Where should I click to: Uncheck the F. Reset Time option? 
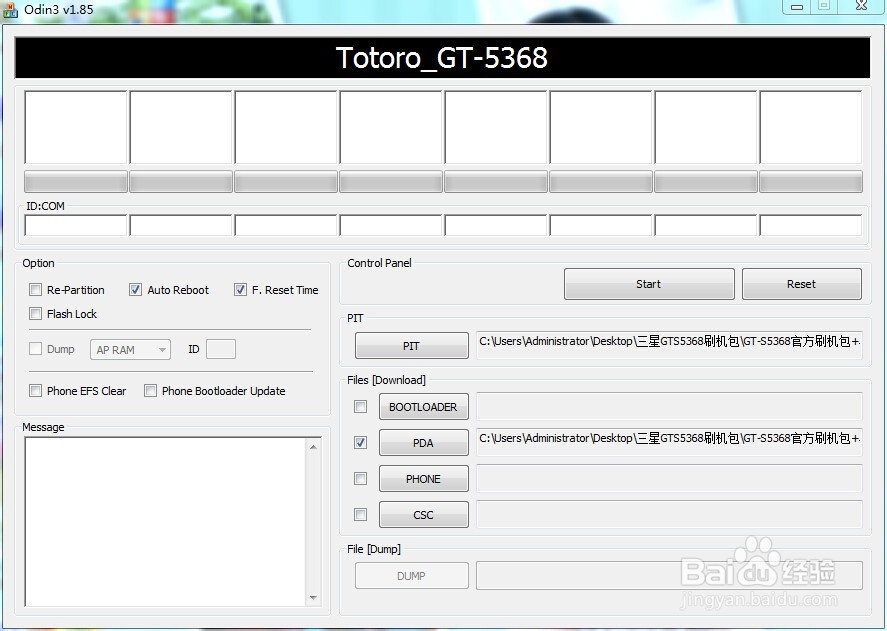240,290
